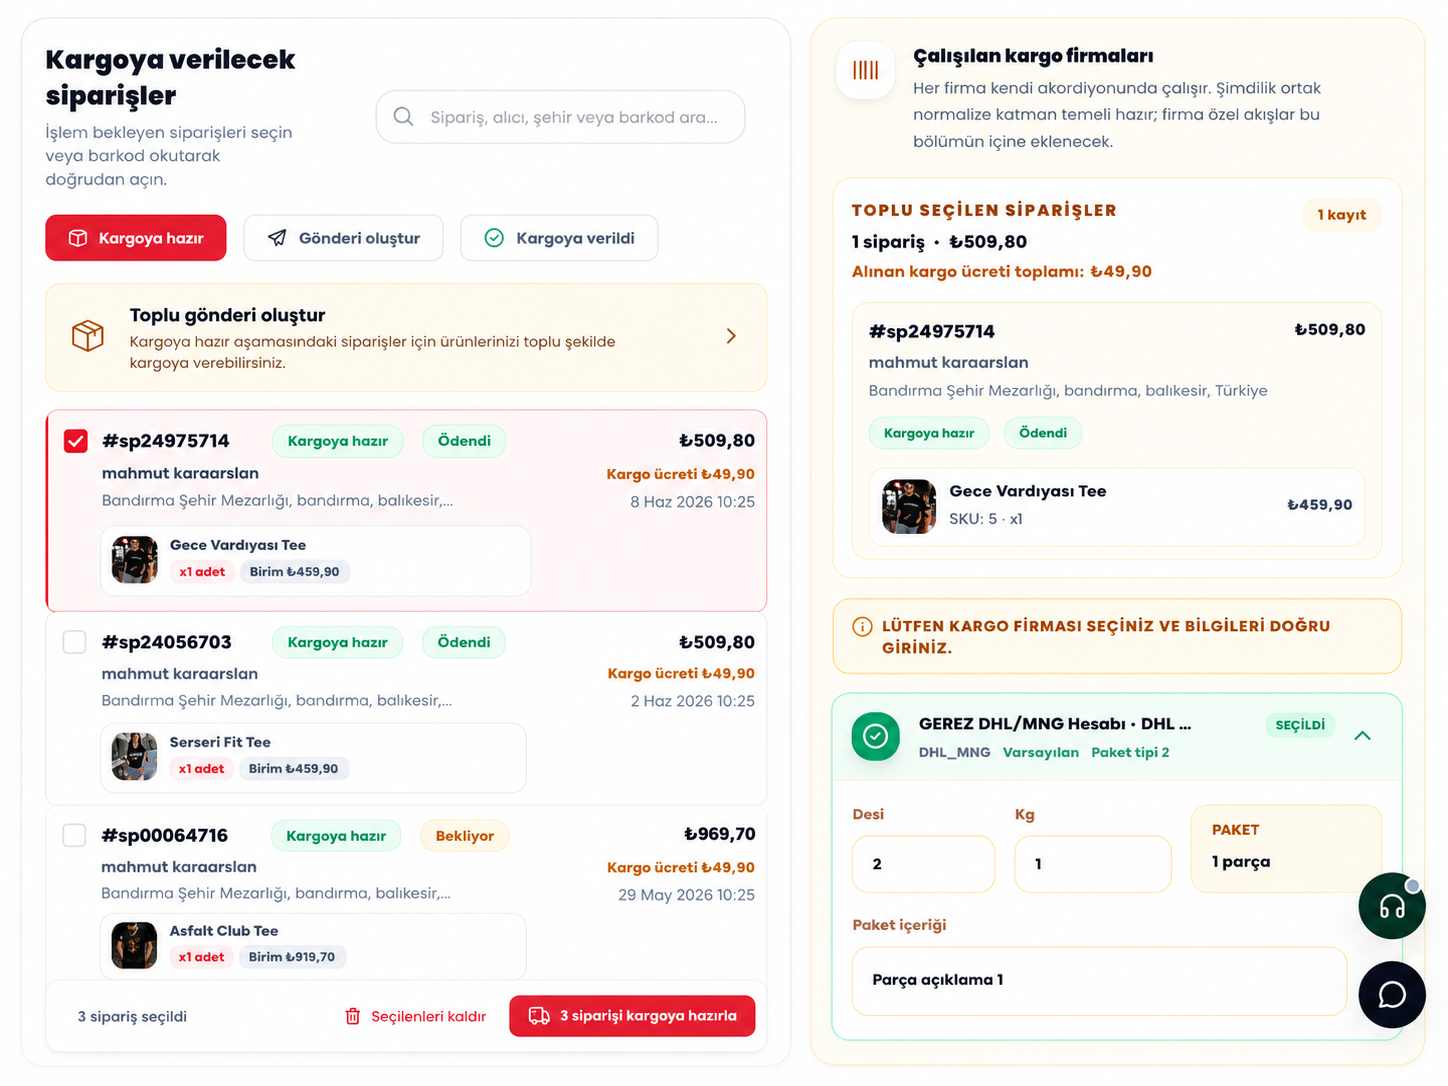1448x1086 pixels.
Task: Switch to Gönderi oluştur tab
Action: (343, 238)
